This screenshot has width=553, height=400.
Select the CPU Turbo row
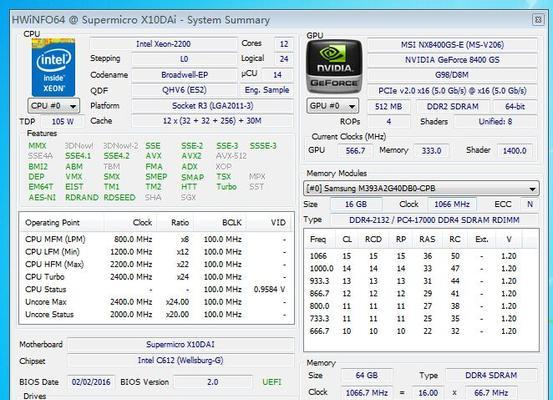(x=156, y=277)
